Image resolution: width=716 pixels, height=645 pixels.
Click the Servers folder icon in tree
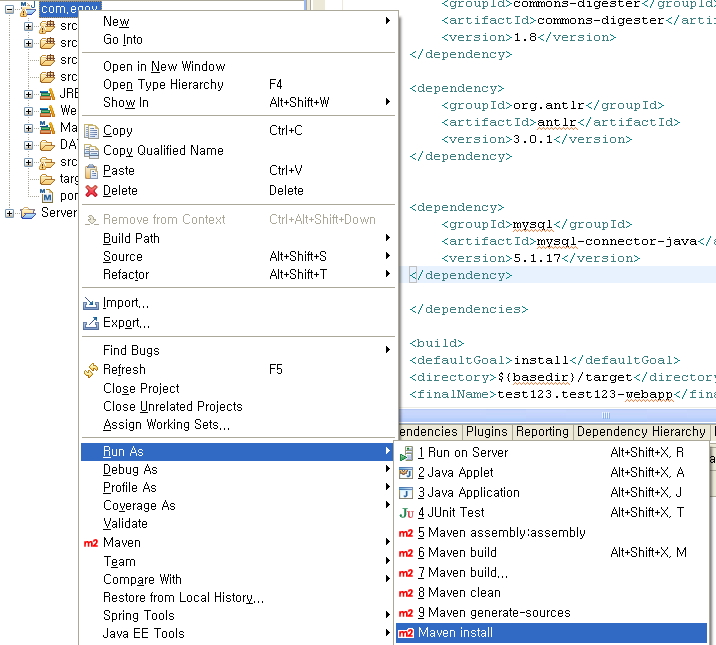28,213
